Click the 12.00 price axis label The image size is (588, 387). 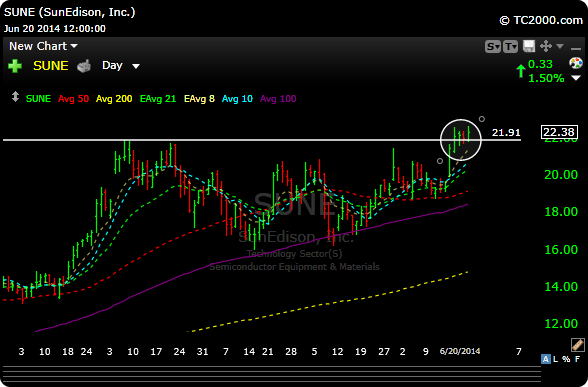[561, 324]
